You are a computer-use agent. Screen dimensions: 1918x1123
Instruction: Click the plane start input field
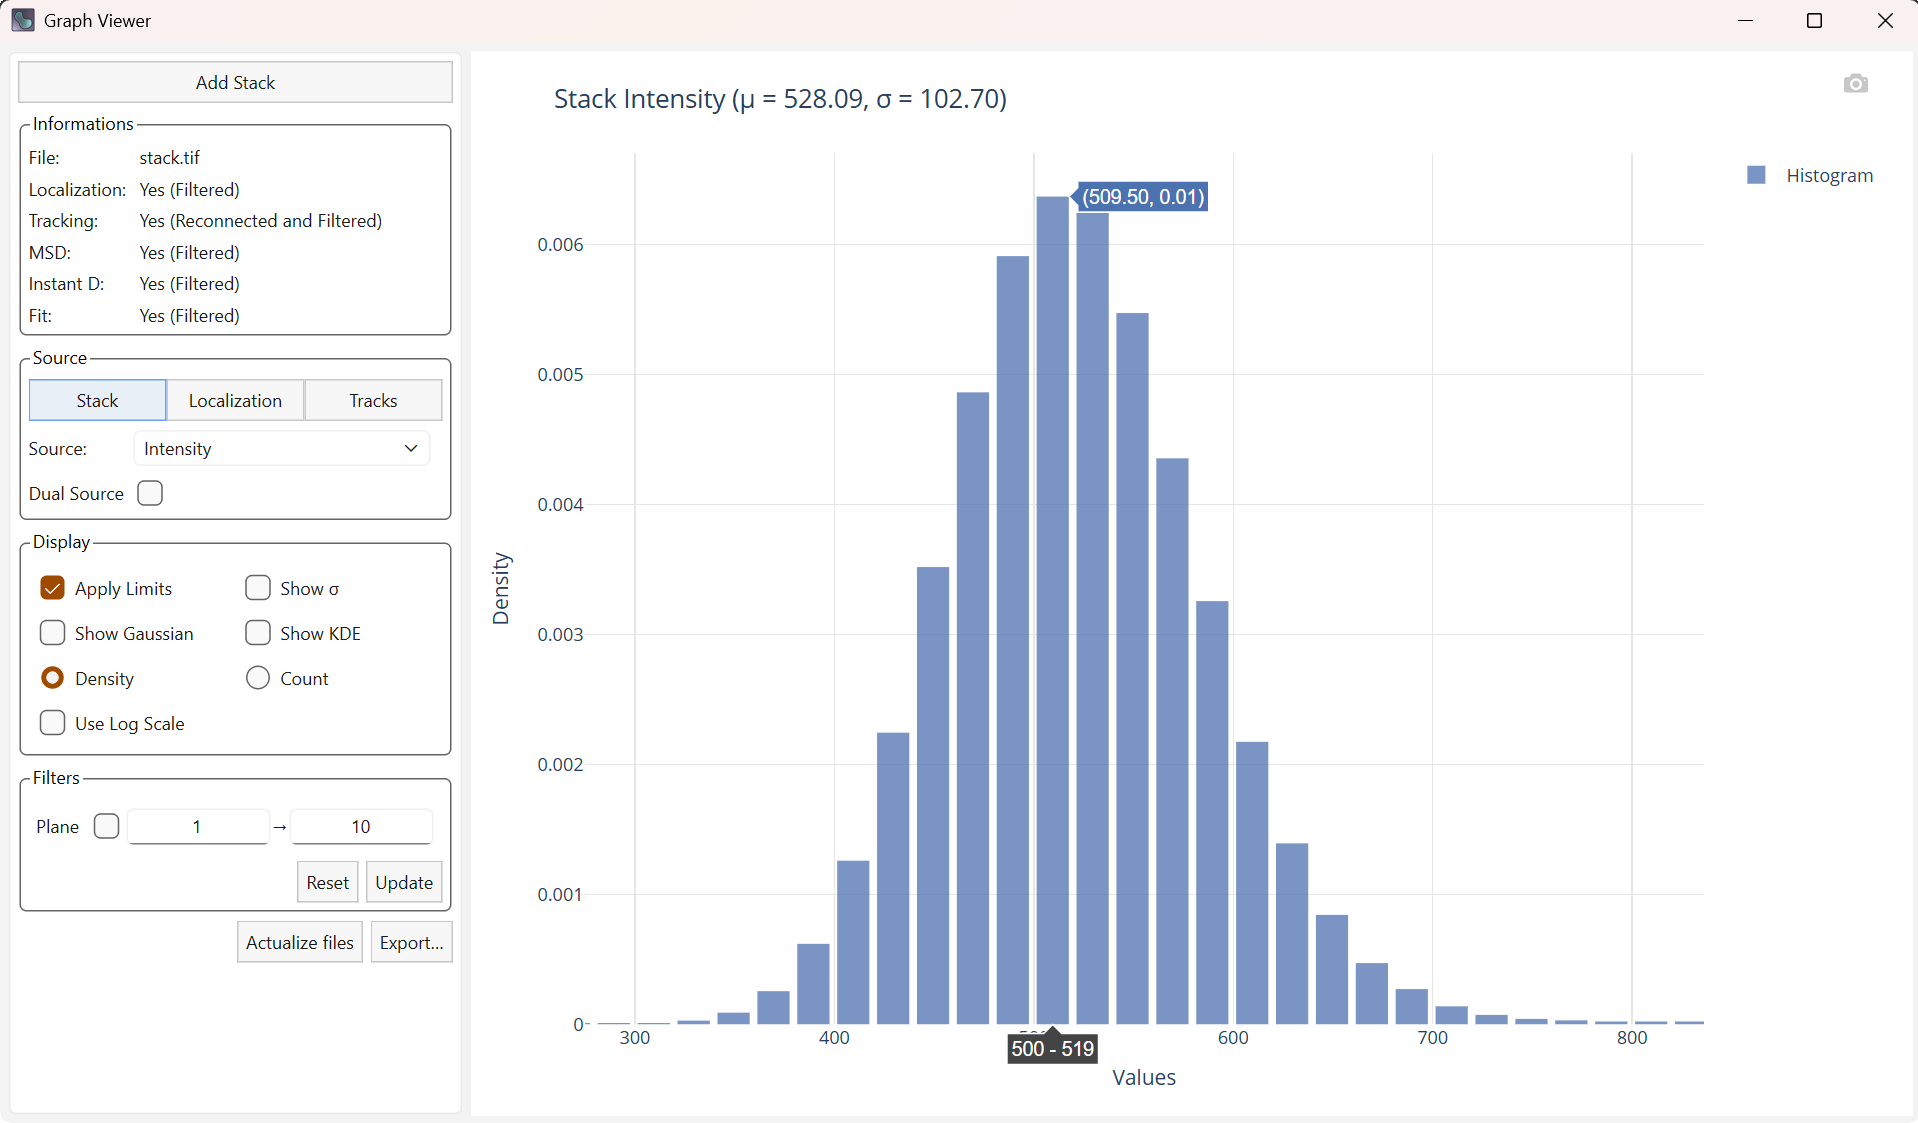coord(197,826)
